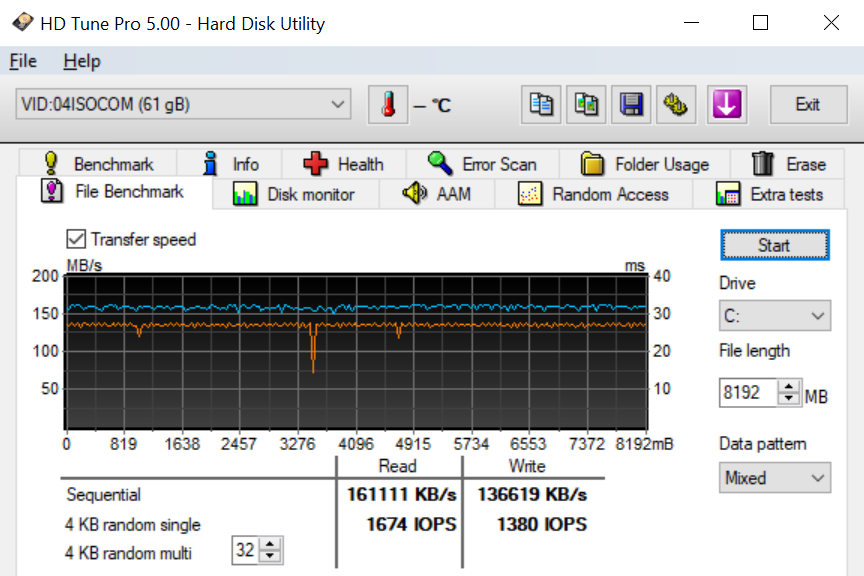Click the temperature thermometer icon
Viewport: 864px width, 576px height.
point(388,104)
